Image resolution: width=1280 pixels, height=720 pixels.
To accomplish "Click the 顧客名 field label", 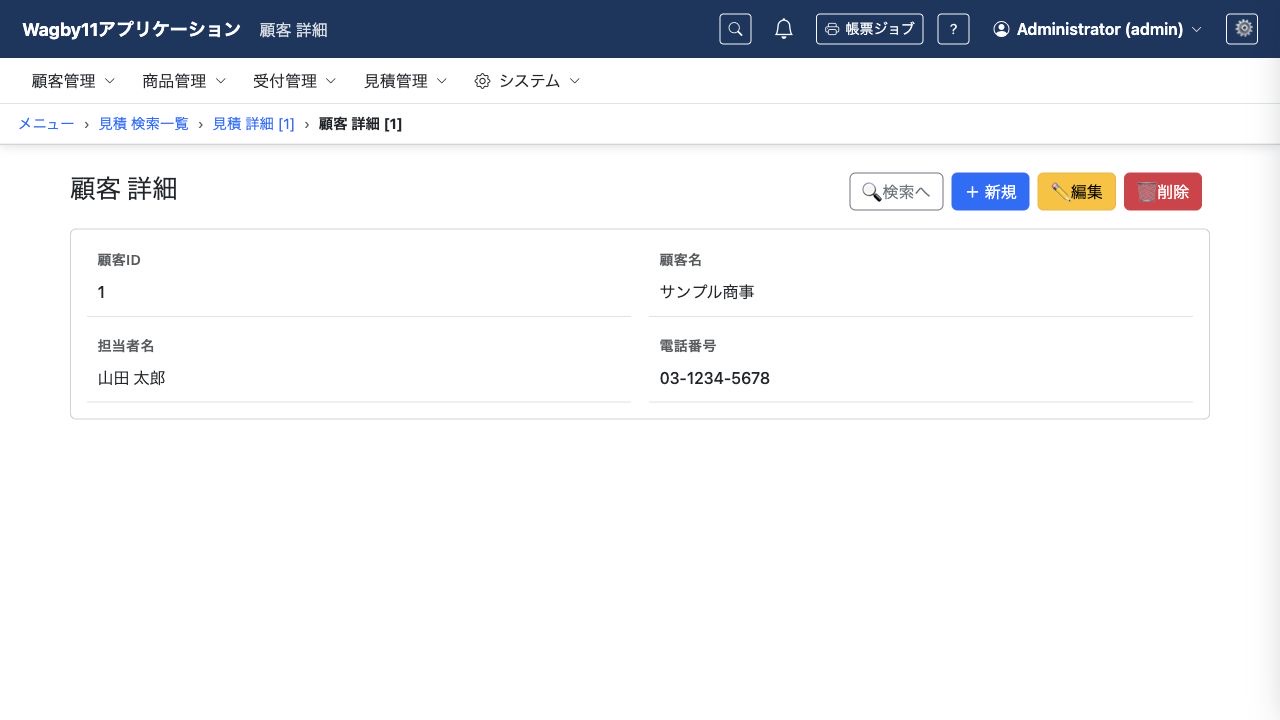I will coord(681,260).
